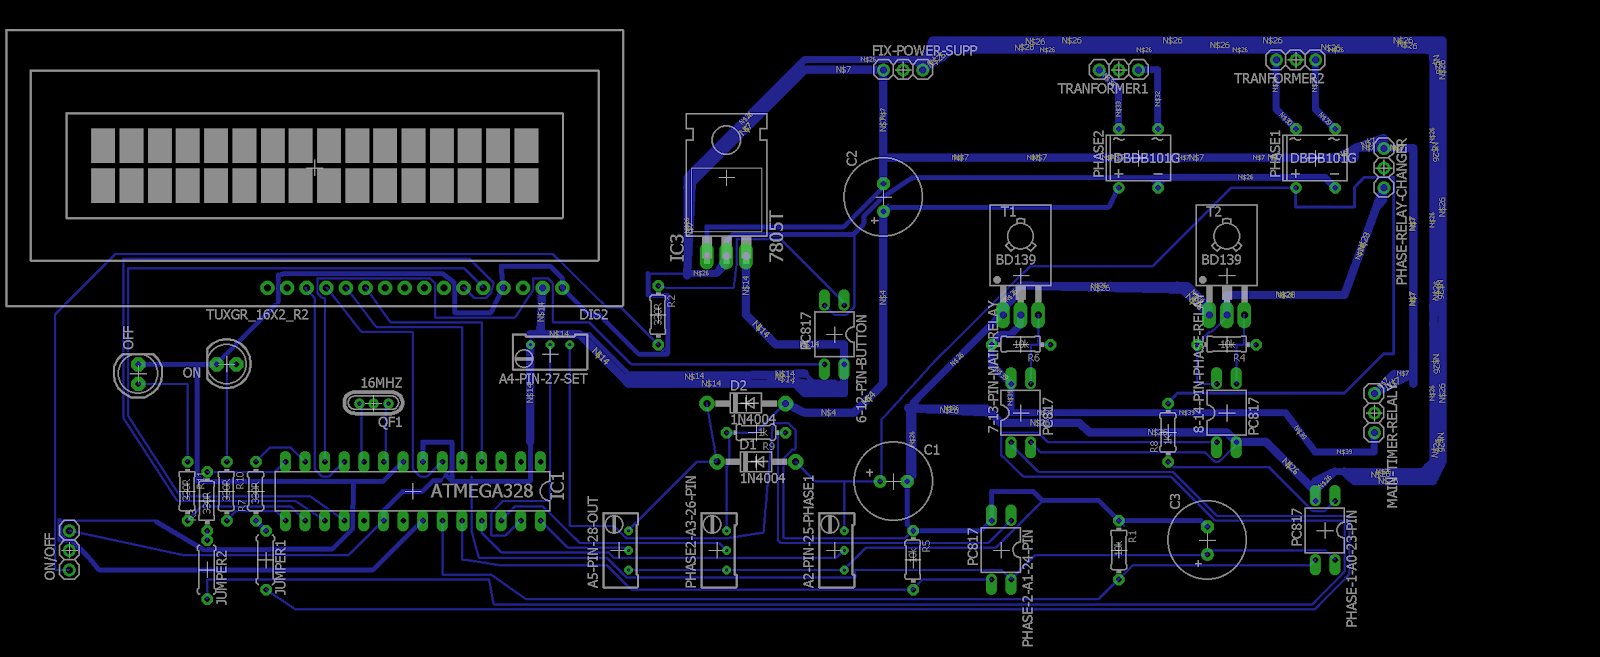Image resolution: width=1600 pixels, height=657 pixels.
Task: Select the JUMPER1 label
Action: pos(281,568)
